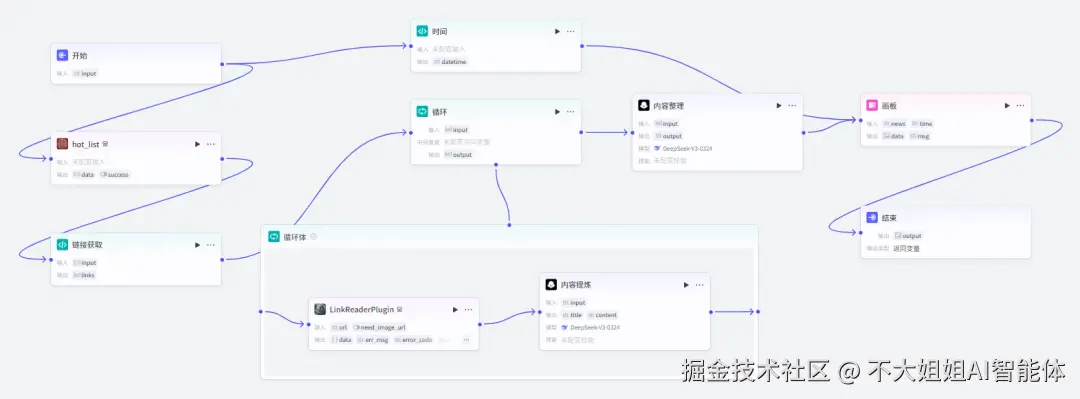Click the LinkReaderPlugin node output port
1080x399 pixels.
tap(479, 324)
